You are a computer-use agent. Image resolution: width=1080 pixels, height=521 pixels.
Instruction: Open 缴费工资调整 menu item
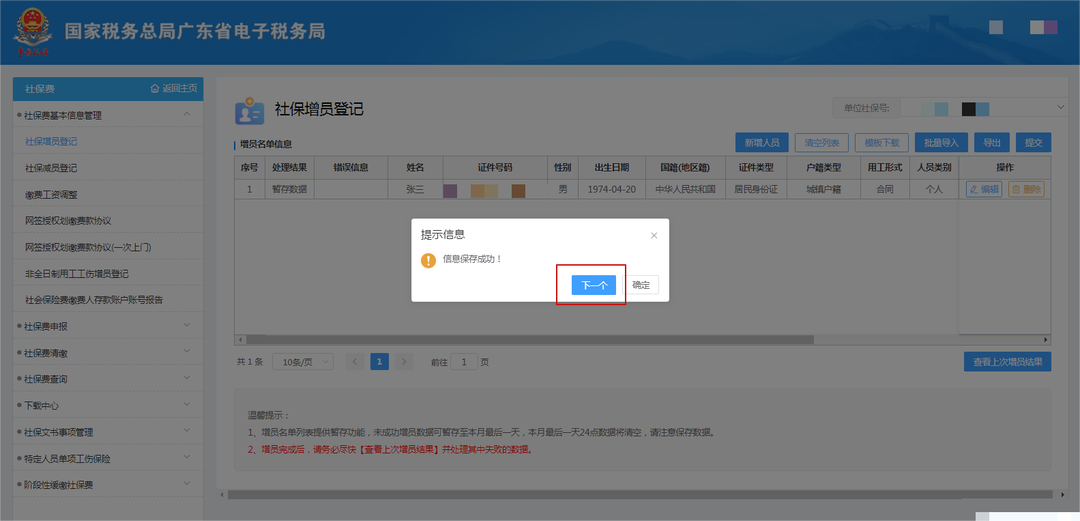51,194
